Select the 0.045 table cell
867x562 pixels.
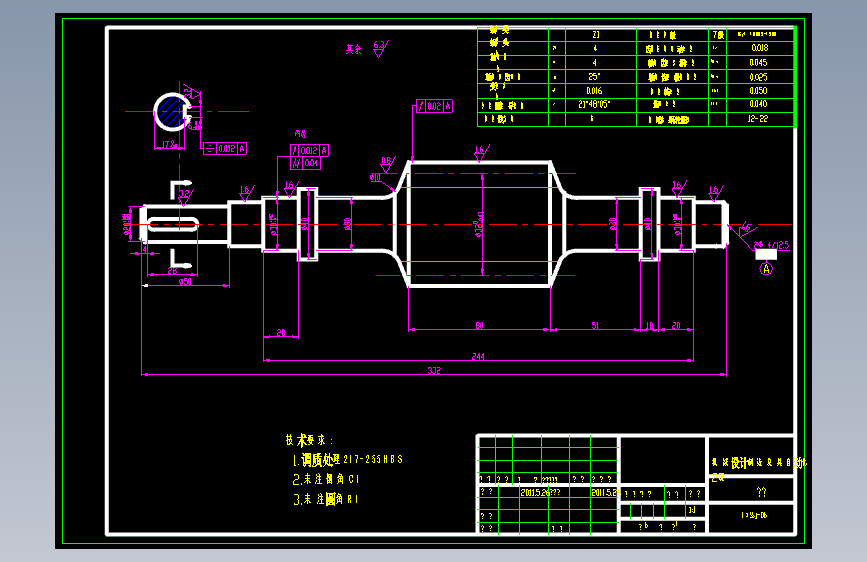pos(759,63)
